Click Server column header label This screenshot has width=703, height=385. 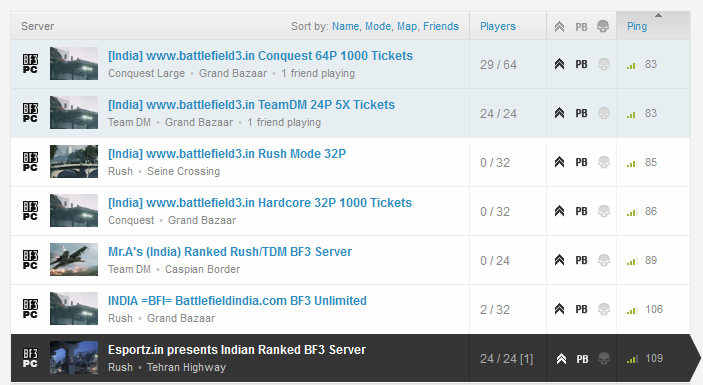point(38,26)
